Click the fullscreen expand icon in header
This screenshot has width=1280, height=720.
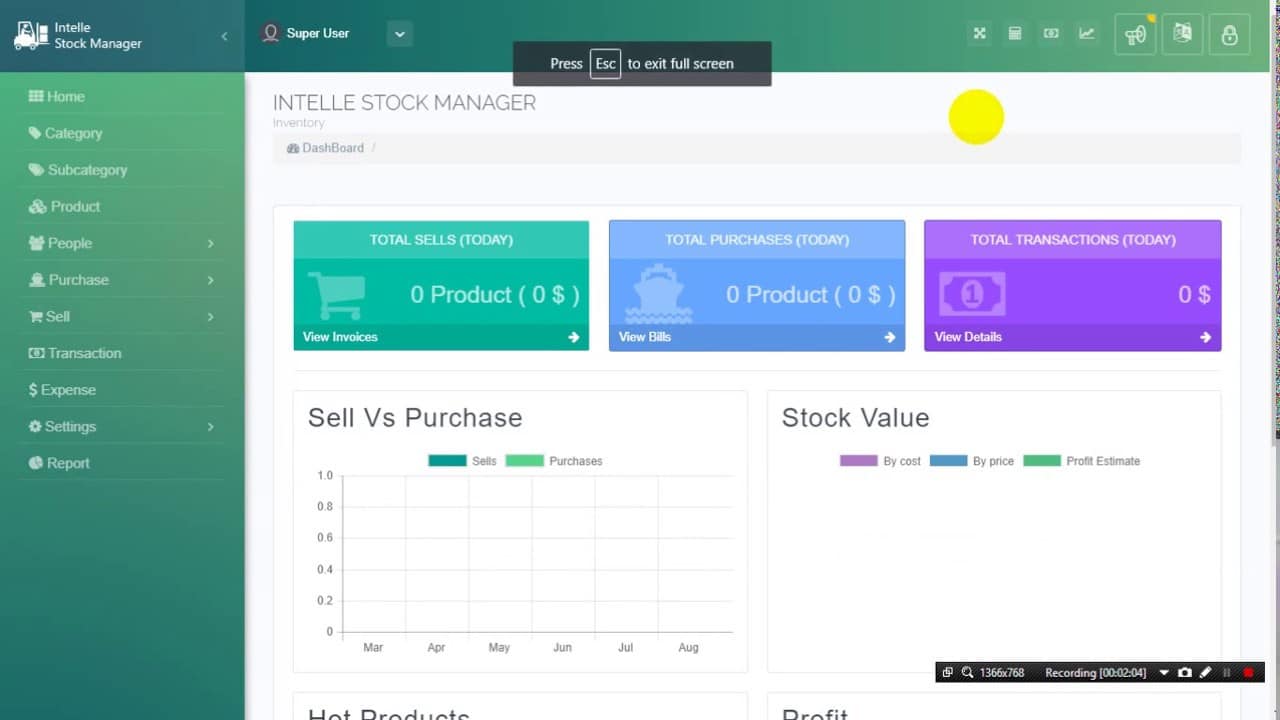980,34
